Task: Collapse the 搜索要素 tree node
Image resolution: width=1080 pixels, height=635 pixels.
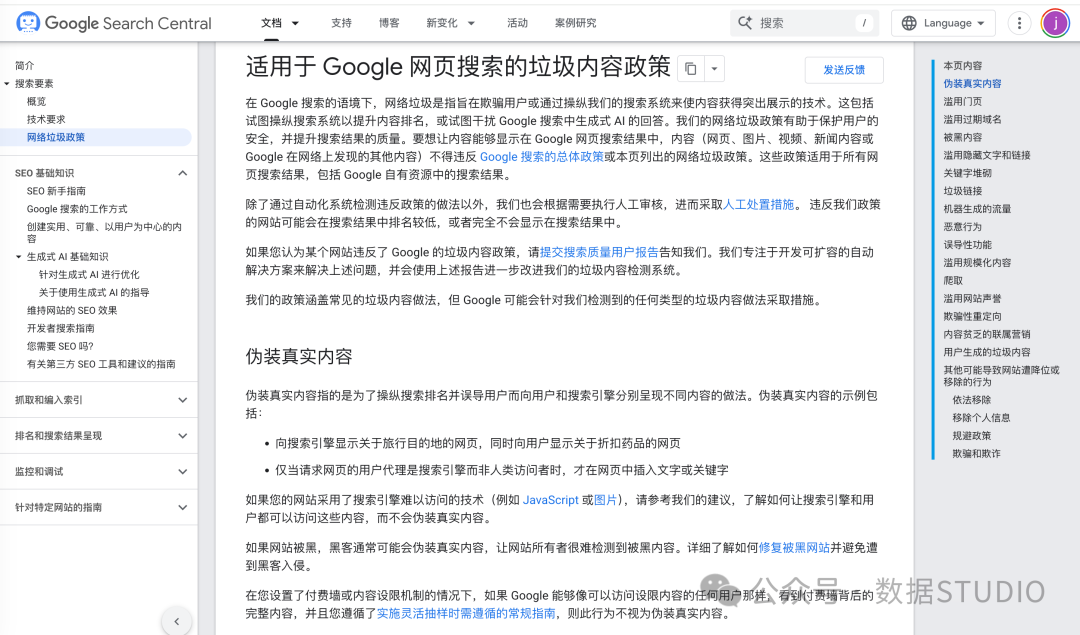Action: tap(7, 83)
